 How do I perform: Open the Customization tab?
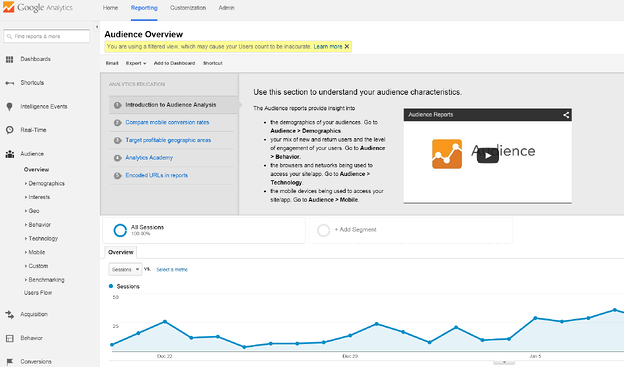pos(188,8)
